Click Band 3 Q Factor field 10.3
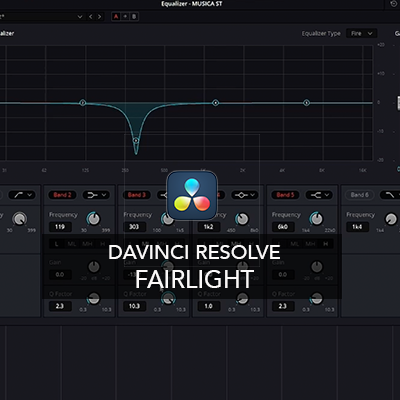 (x=134, y=306)
